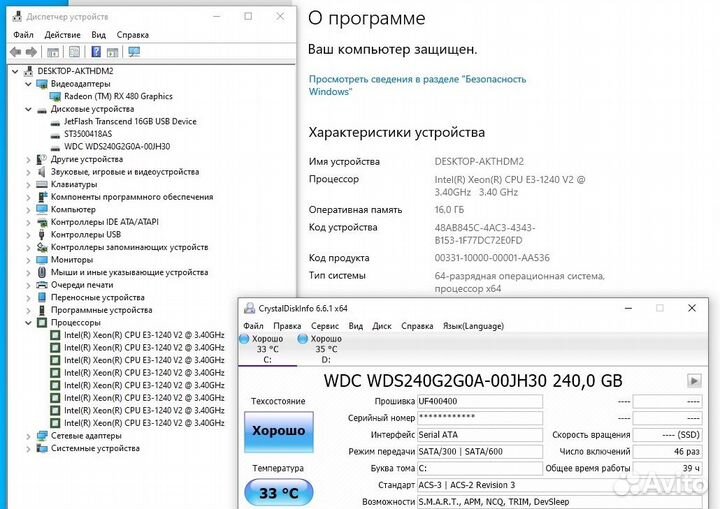Collapse the Видеоадаптеры category

coord(28,84)
